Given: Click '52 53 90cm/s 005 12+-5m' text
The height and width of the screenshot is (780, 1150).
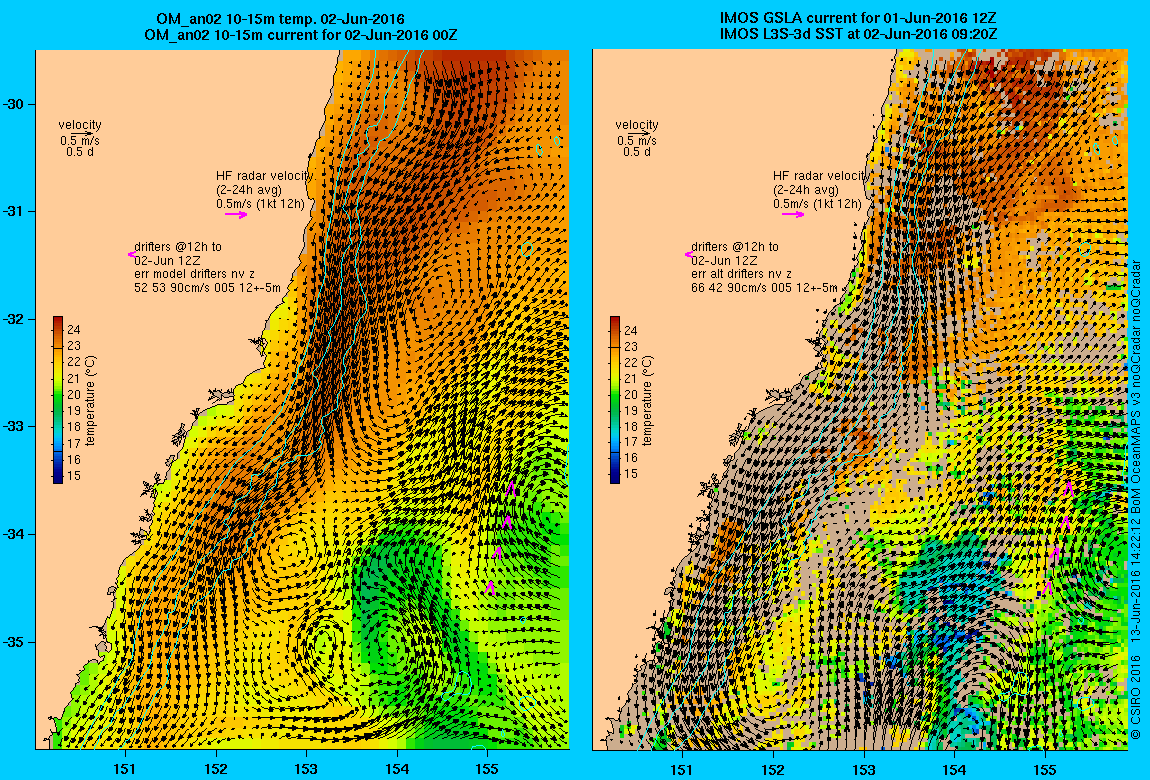Looking at the screenshot, I should pos(208,288).
